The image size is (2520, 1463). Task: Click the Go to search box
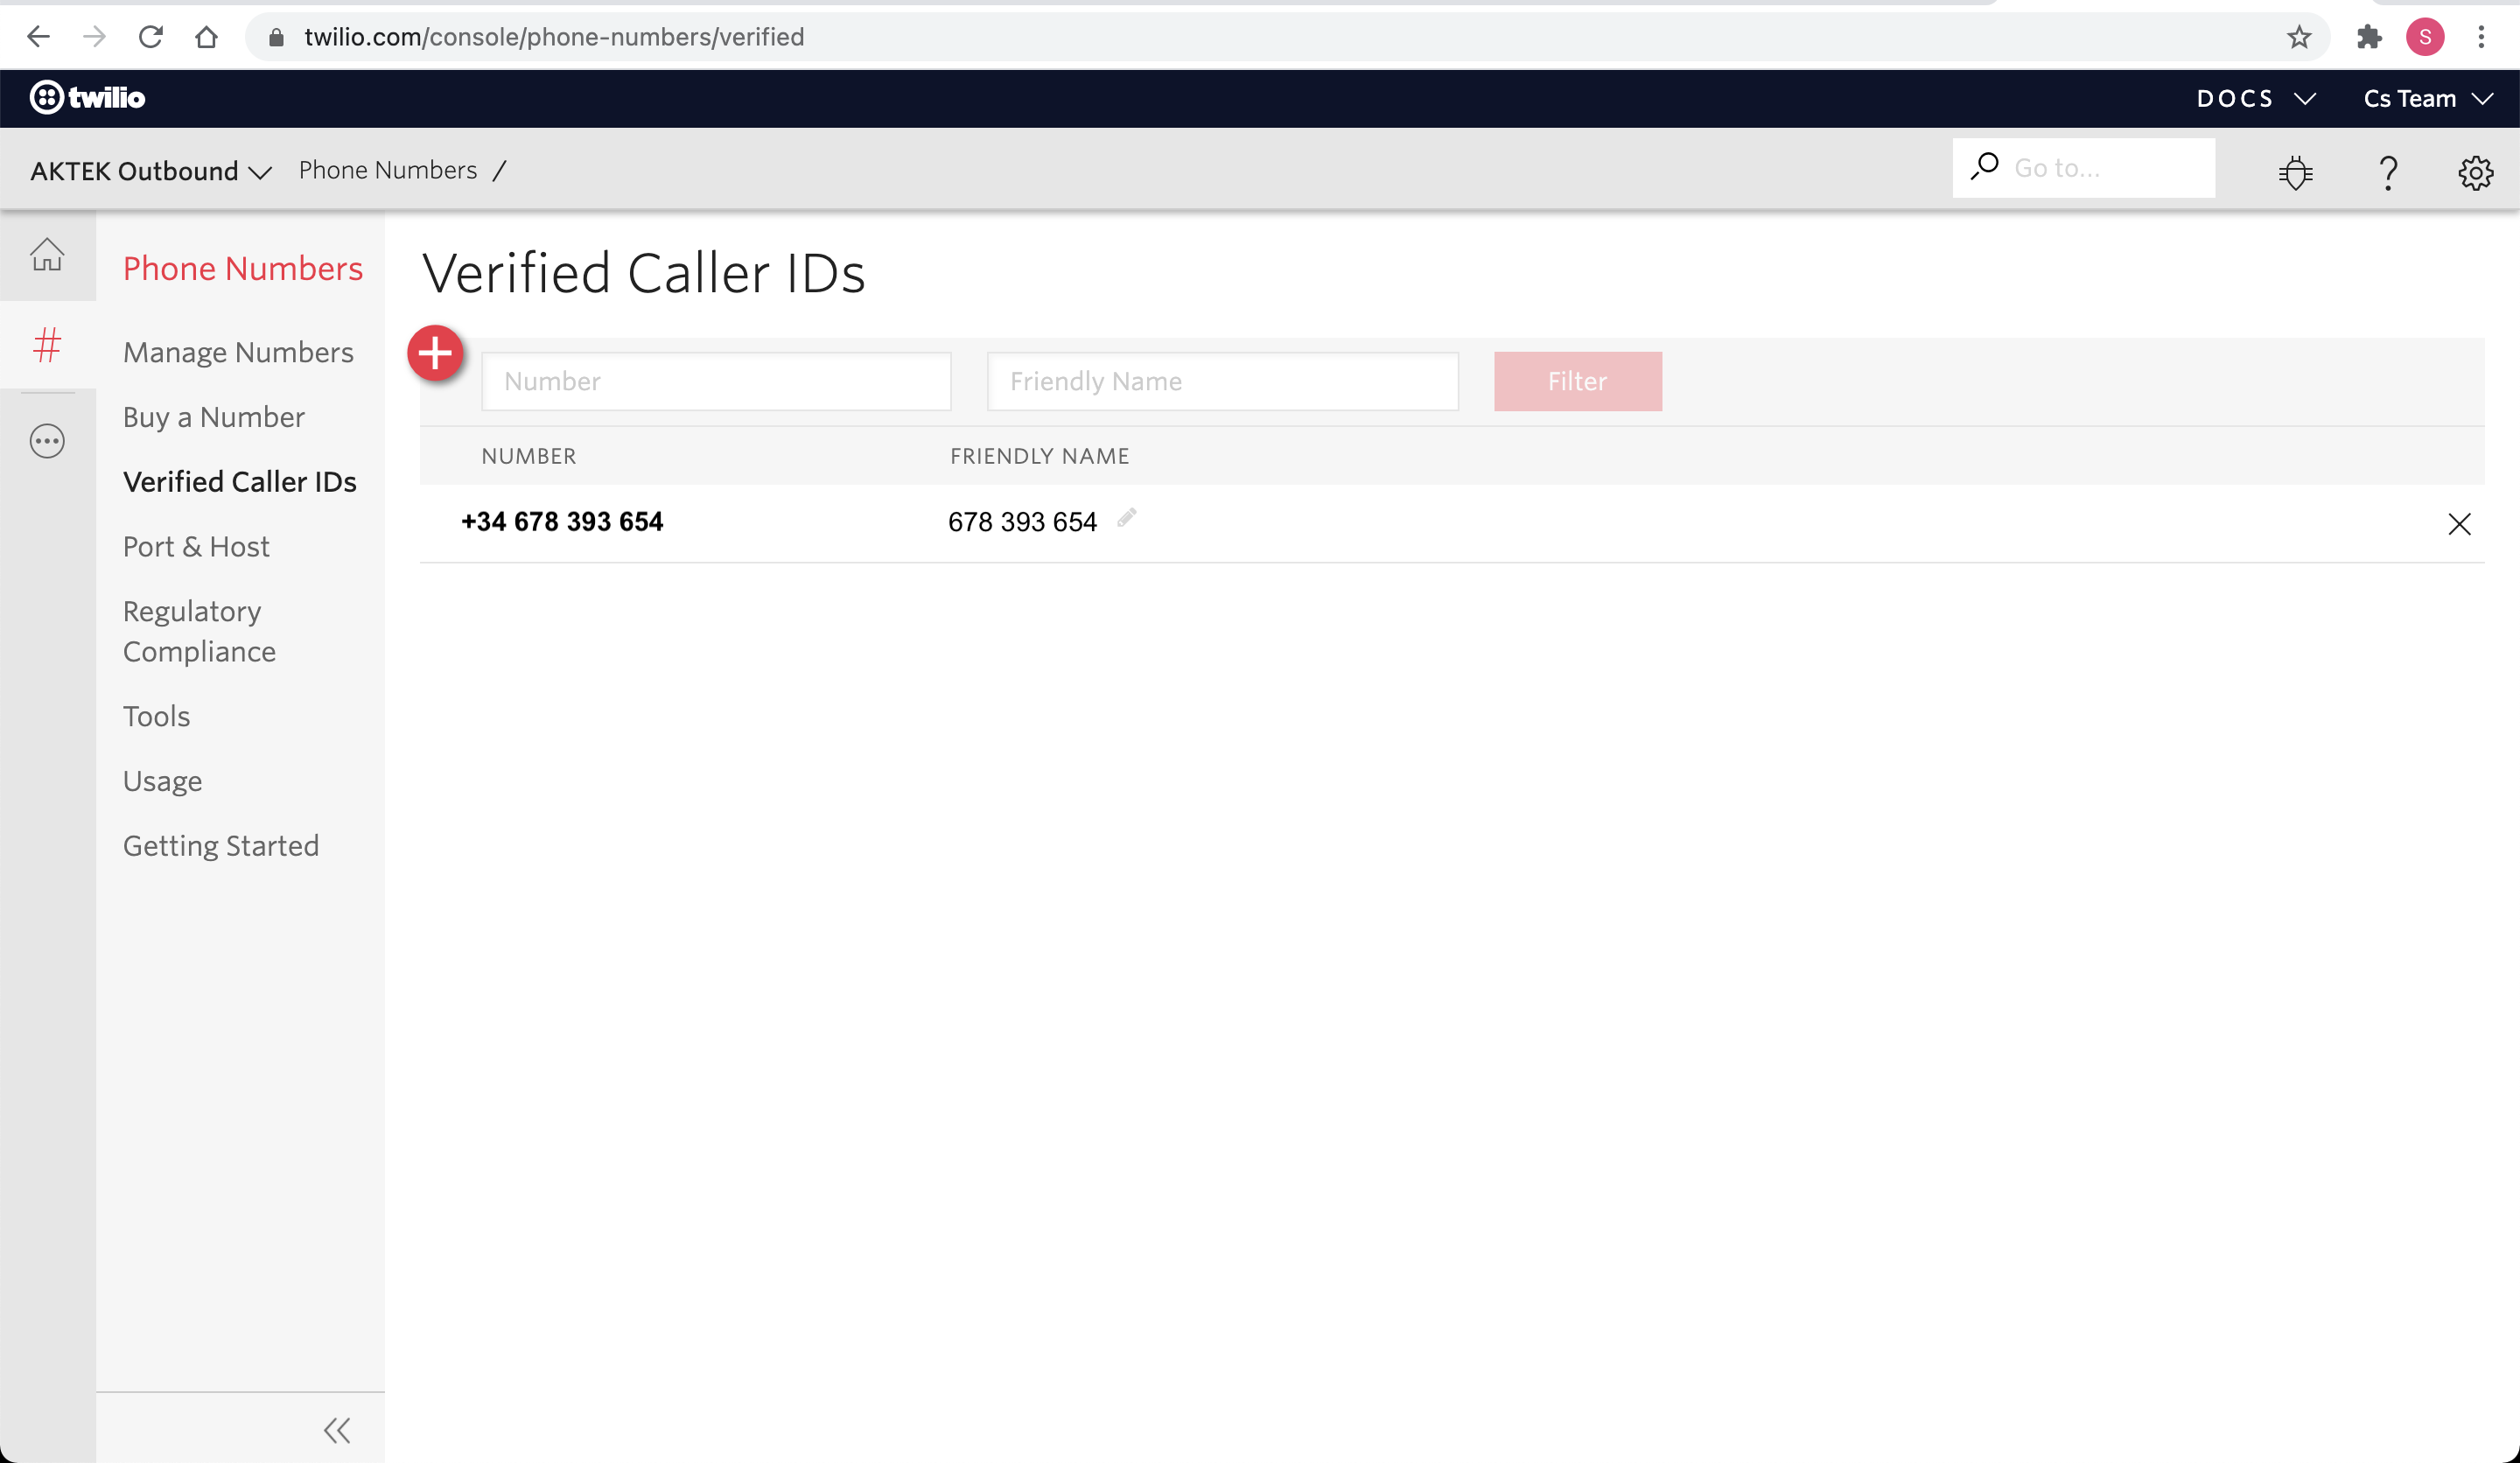2083,168
